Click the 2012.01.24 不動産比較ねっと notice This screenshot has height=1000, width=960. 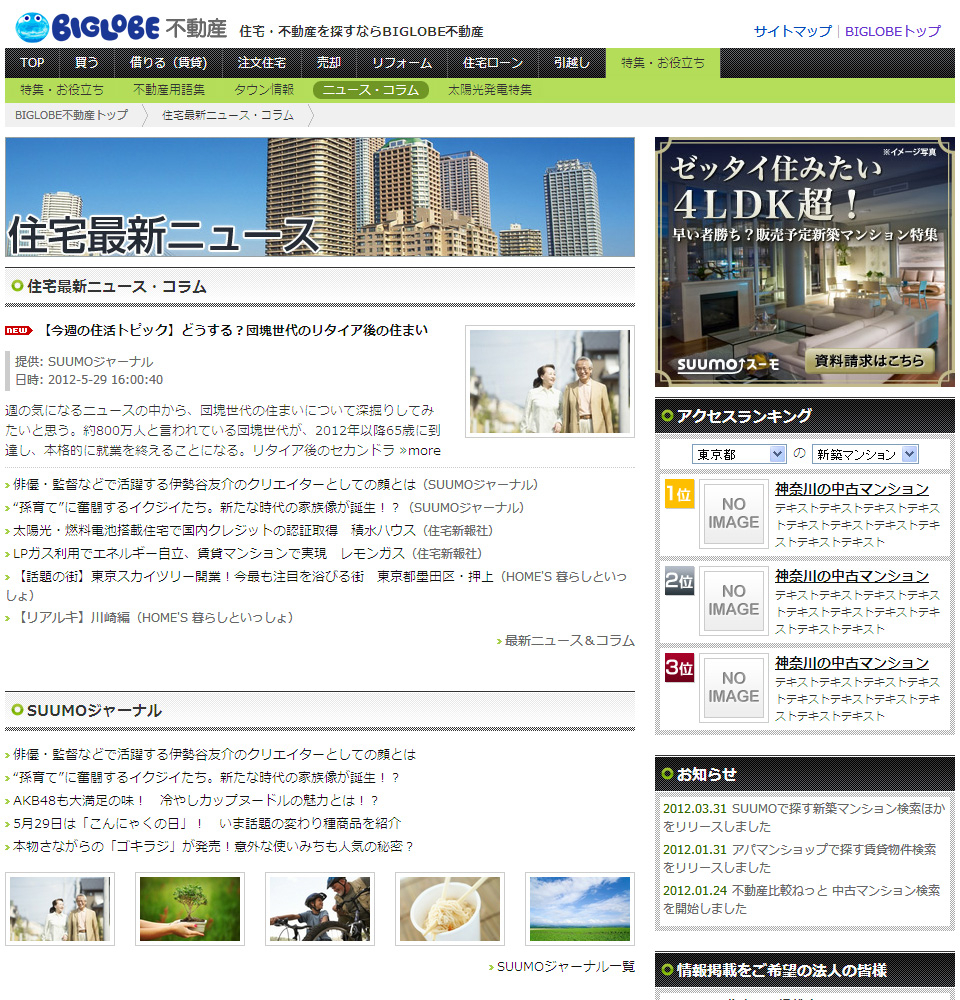coord(802,899)
